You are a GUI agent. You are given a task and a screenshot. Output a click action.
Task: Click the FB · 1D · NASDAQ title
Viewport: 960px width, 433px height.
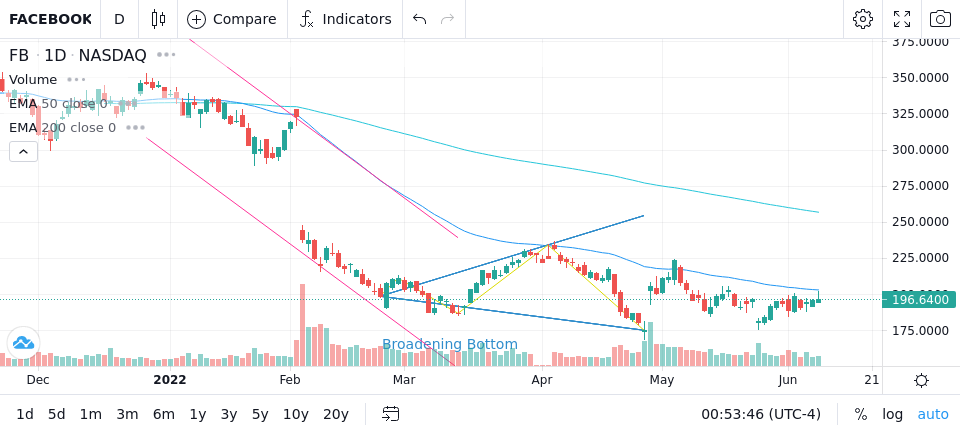point(78,55)
